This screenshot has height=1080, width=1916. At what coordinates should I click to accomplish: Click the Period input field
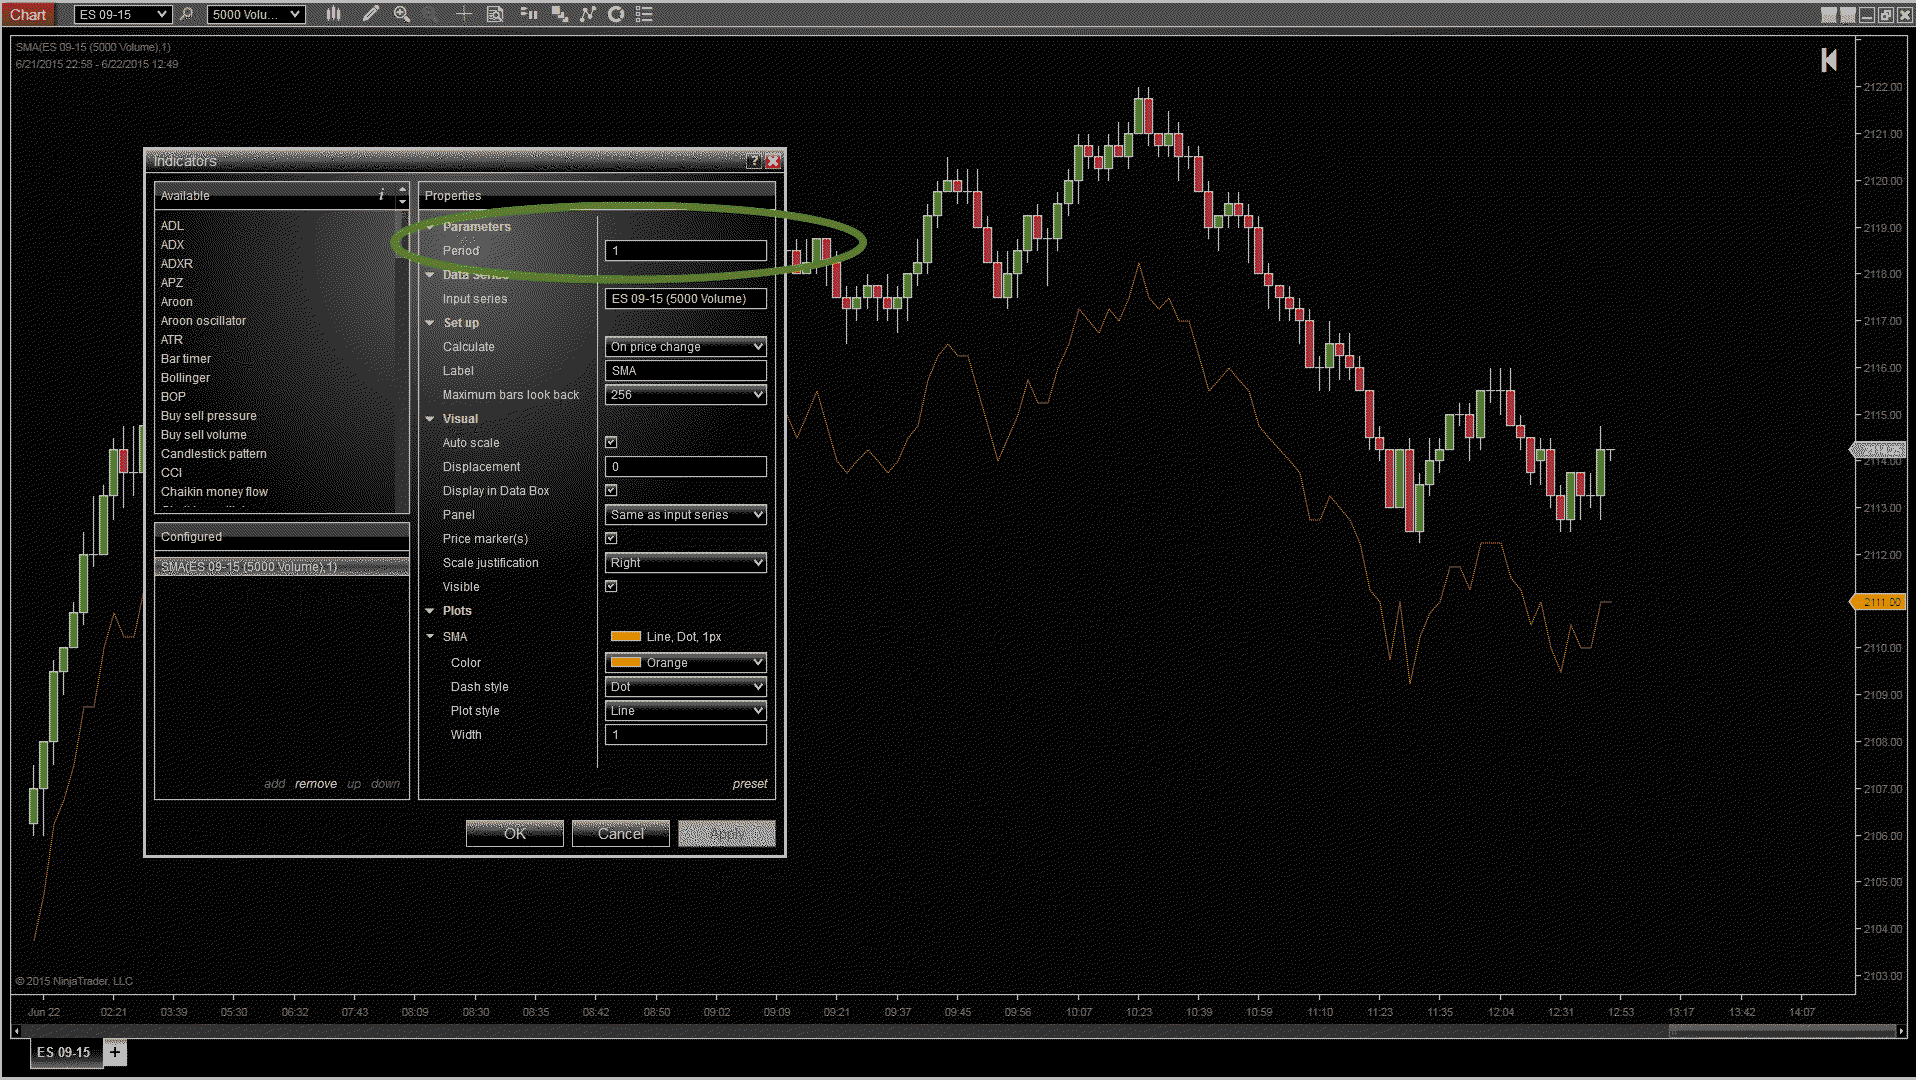(x=686, y=251)
